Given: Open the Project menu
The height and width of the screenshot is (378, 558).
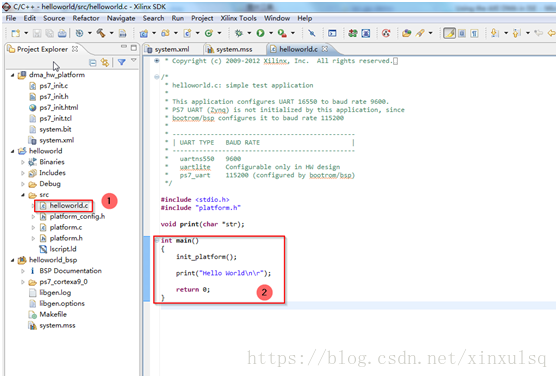Looking at the screenshot, I should [x=202, y=18].
